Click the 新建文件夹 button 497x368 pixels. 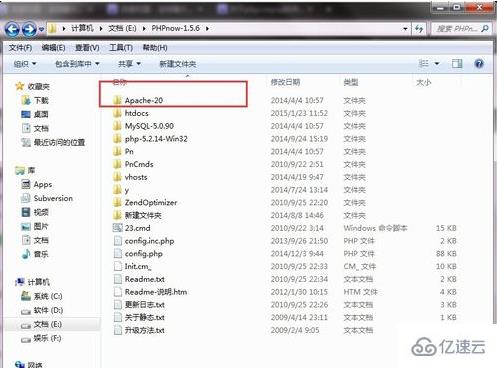[178, 64]
